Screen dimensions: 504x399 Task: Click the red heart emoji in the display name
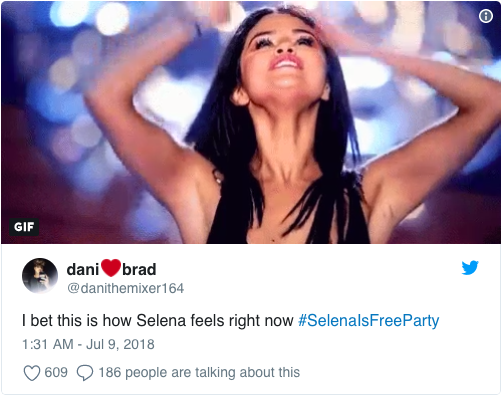coord(111,268)
